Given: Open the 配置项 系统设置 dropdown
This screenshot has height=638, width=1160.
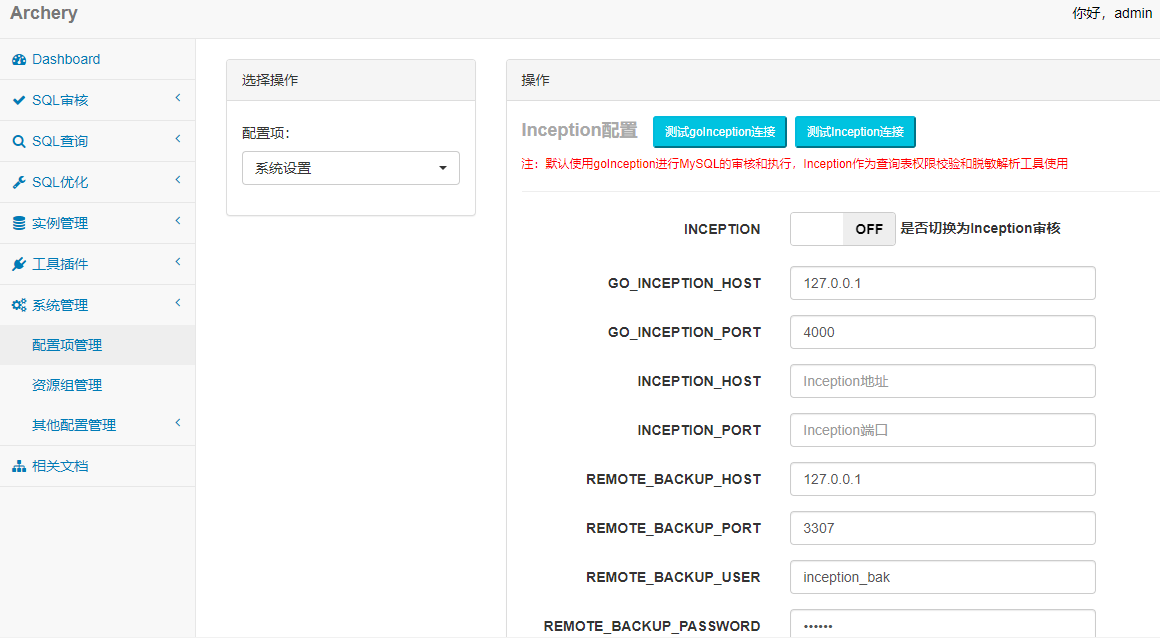Looking at the screenshot, I should [351, 168].
